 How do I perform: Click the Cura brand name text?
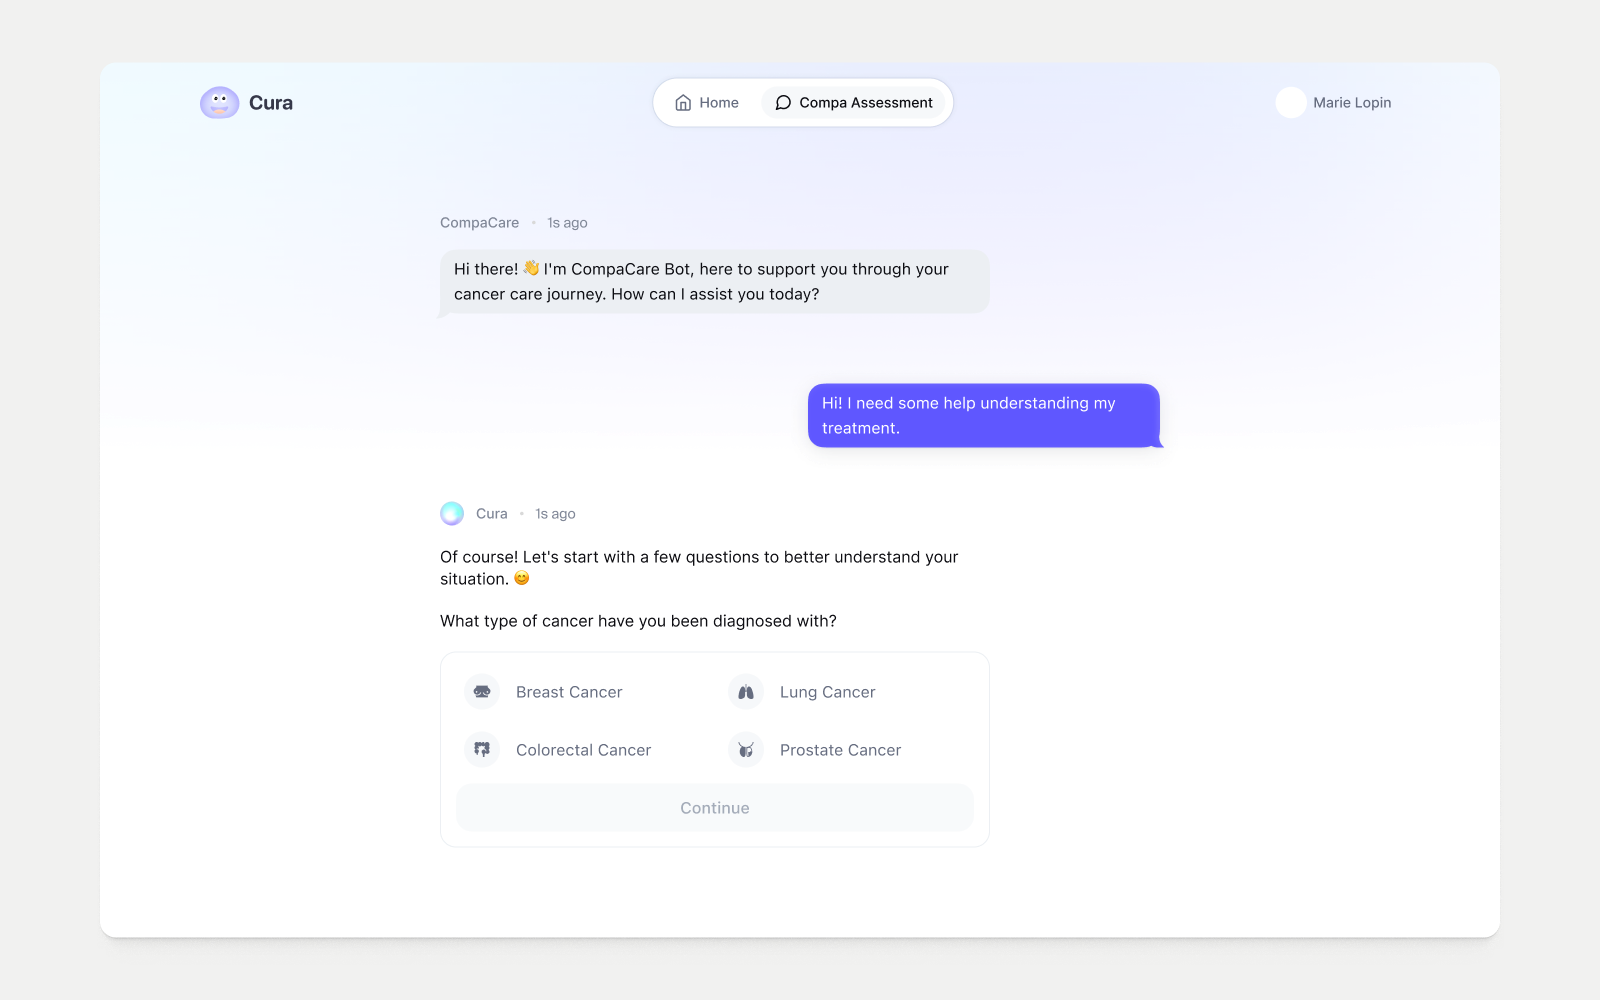click(x=271, y=103)
